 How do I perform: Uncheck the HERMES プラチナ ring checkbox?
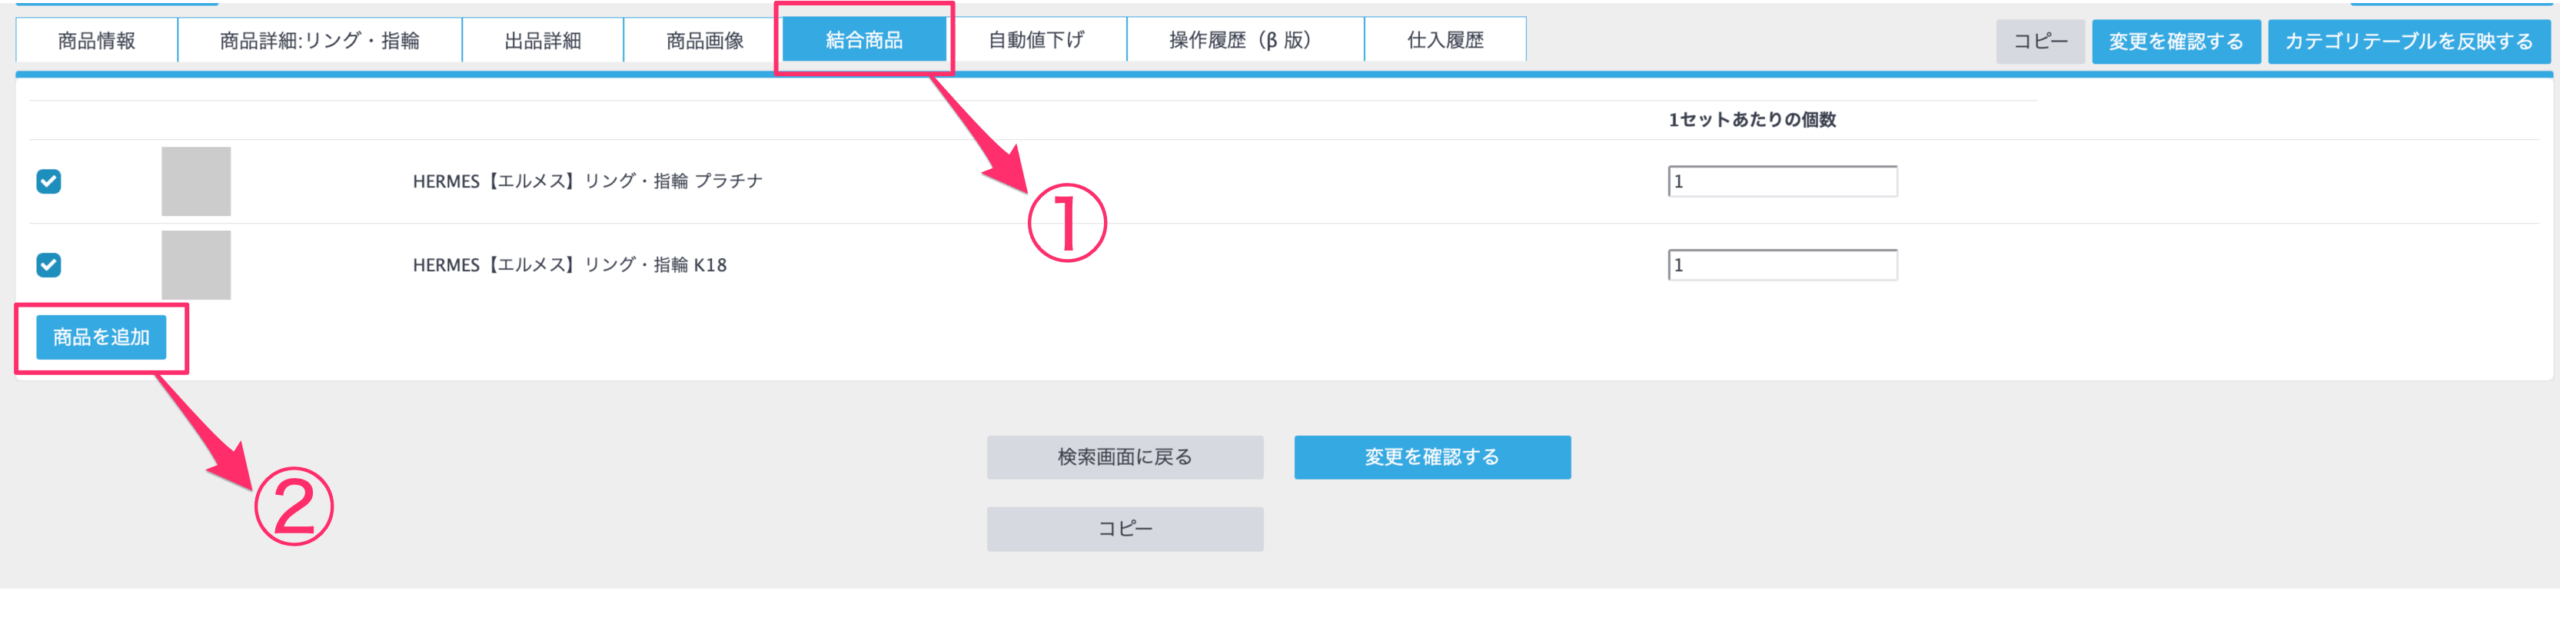(x=49, y=181)
